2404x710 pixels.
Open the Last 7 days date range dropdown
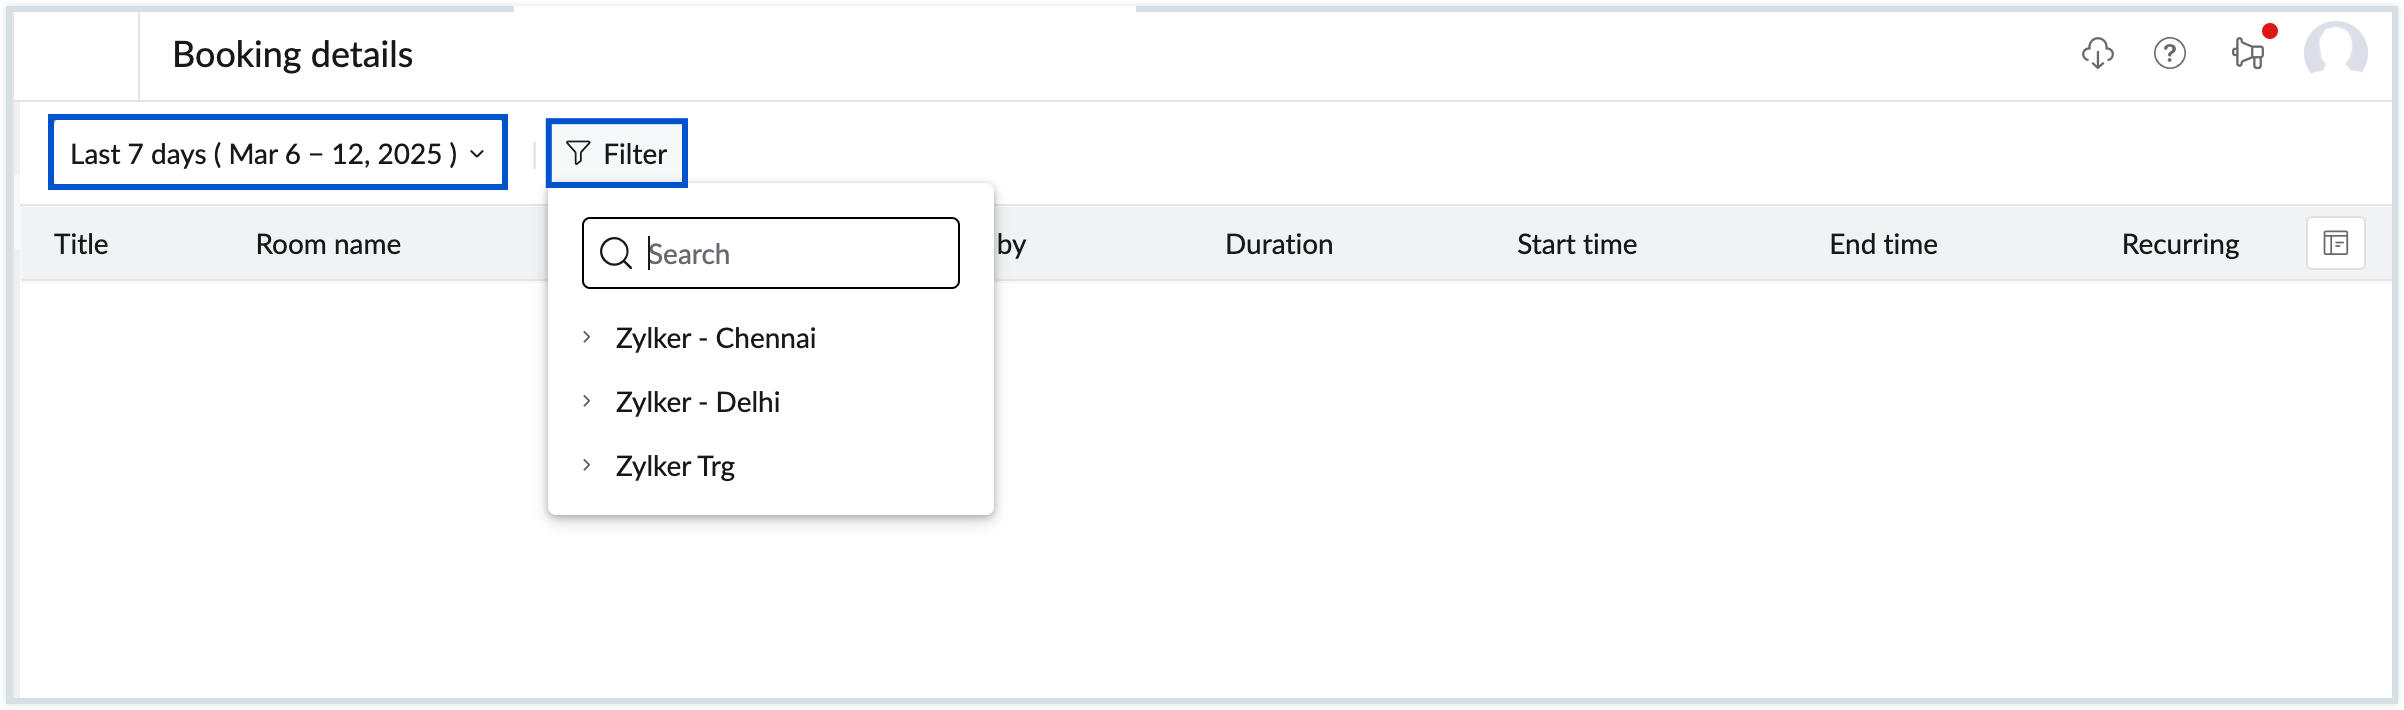click(277, 153)
